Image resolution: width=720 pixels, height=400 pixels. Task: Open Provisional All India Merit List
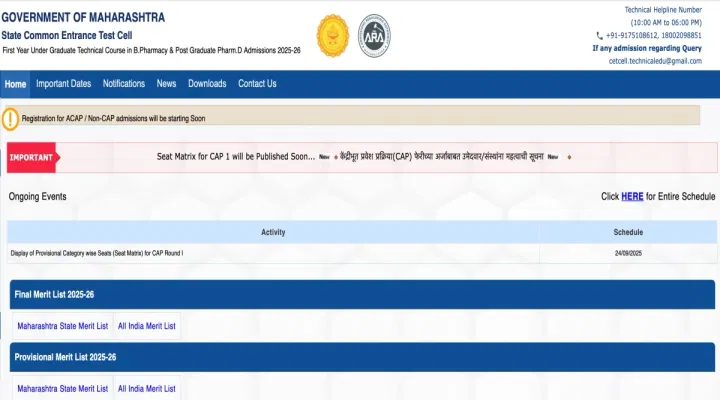[146, 388]
